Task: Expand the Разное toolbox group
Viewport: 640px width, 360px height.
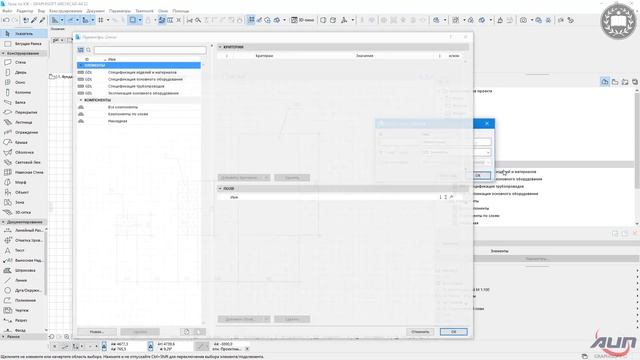Action: (3, 337)
